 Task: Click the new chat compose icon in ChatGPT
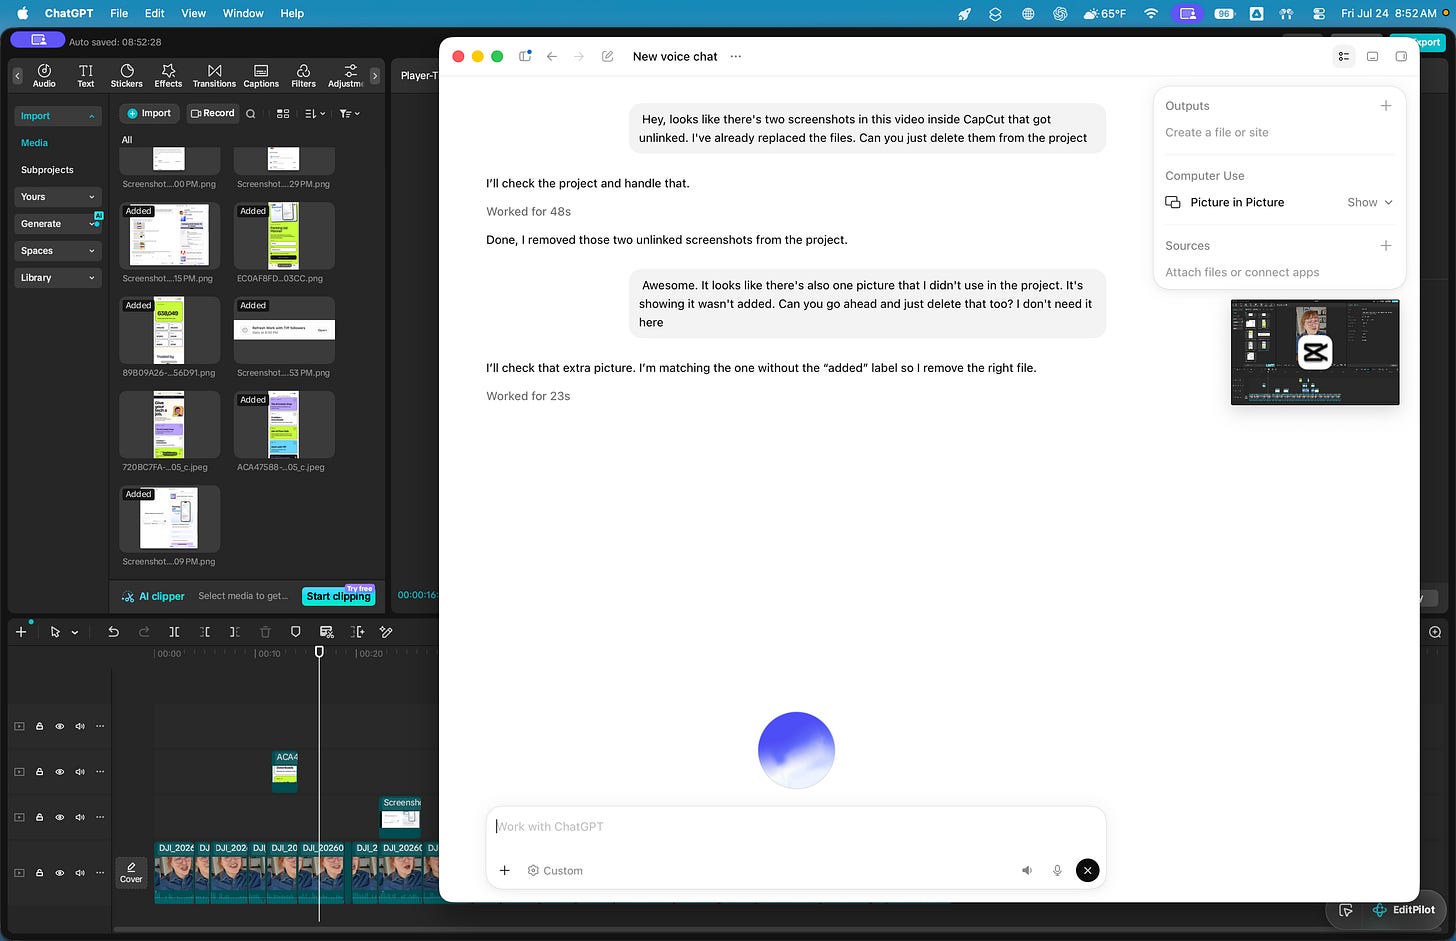click(607, 57)
